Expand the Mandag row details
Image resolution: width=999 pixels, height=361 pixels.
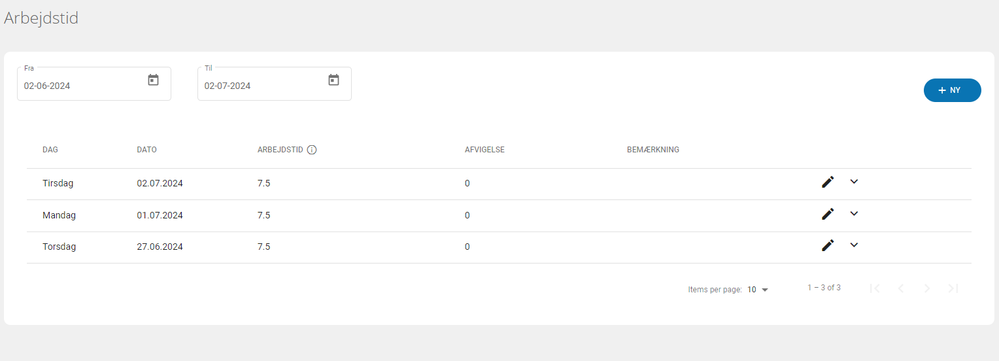(x=854, y=213)
